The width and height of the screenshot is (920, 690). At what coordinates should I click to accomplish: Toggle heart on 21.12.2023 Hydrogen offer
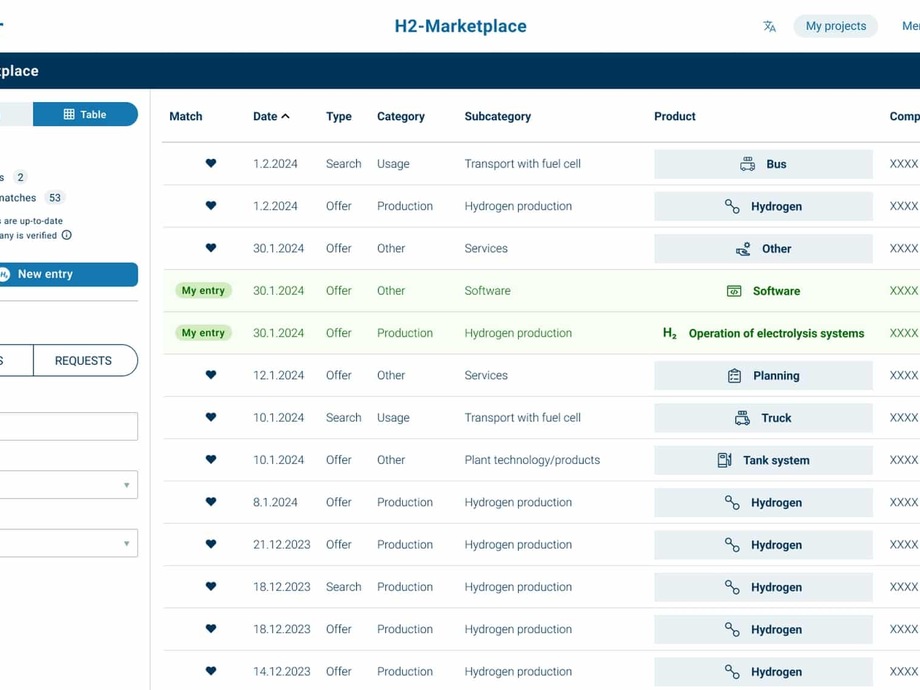[x=211, y=545]
